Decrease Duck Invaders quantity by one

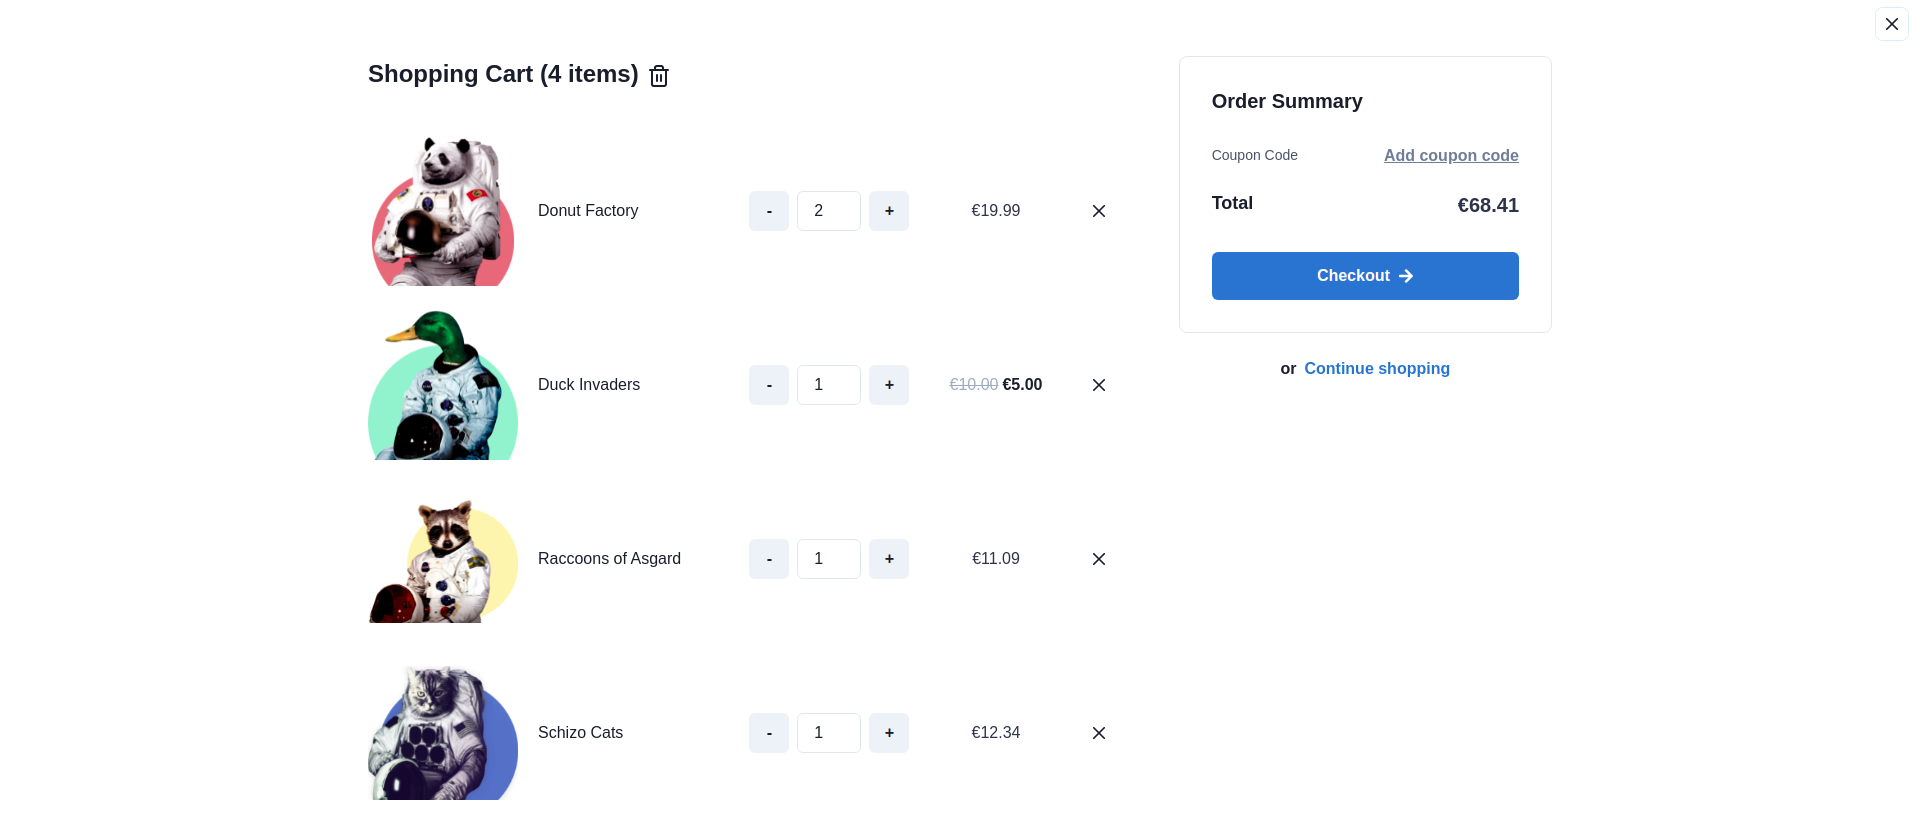[768, 385]
